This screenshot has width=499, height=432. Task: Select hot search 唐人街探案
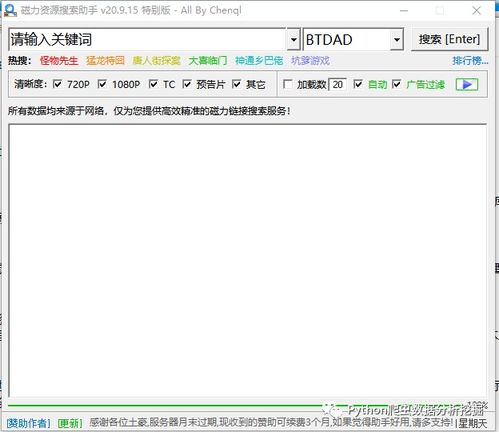point(156,61)
